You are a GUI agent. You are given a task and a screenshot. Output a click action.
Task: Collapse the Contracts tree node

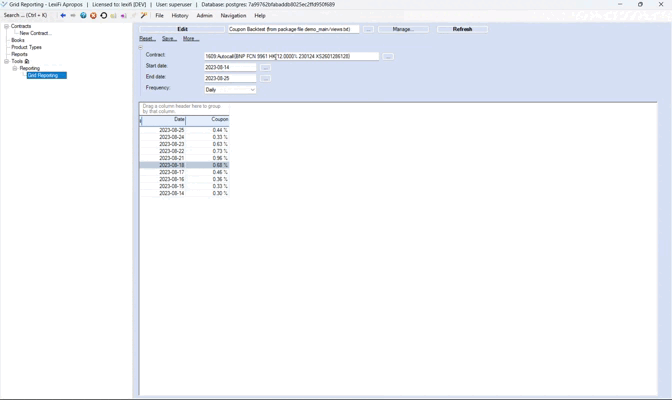coord(6,26)
